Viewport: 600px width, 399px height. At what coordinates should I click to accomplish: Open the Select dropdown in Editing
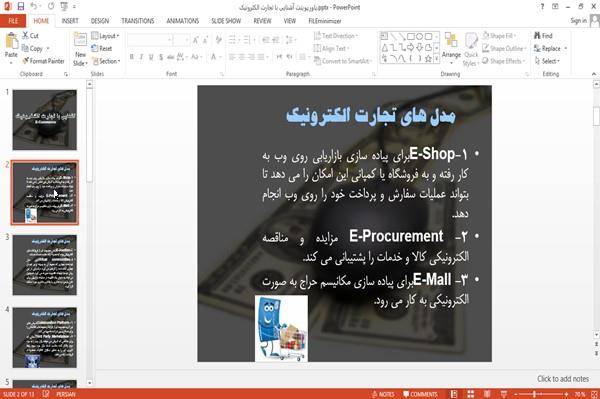(x=548, y=61)
